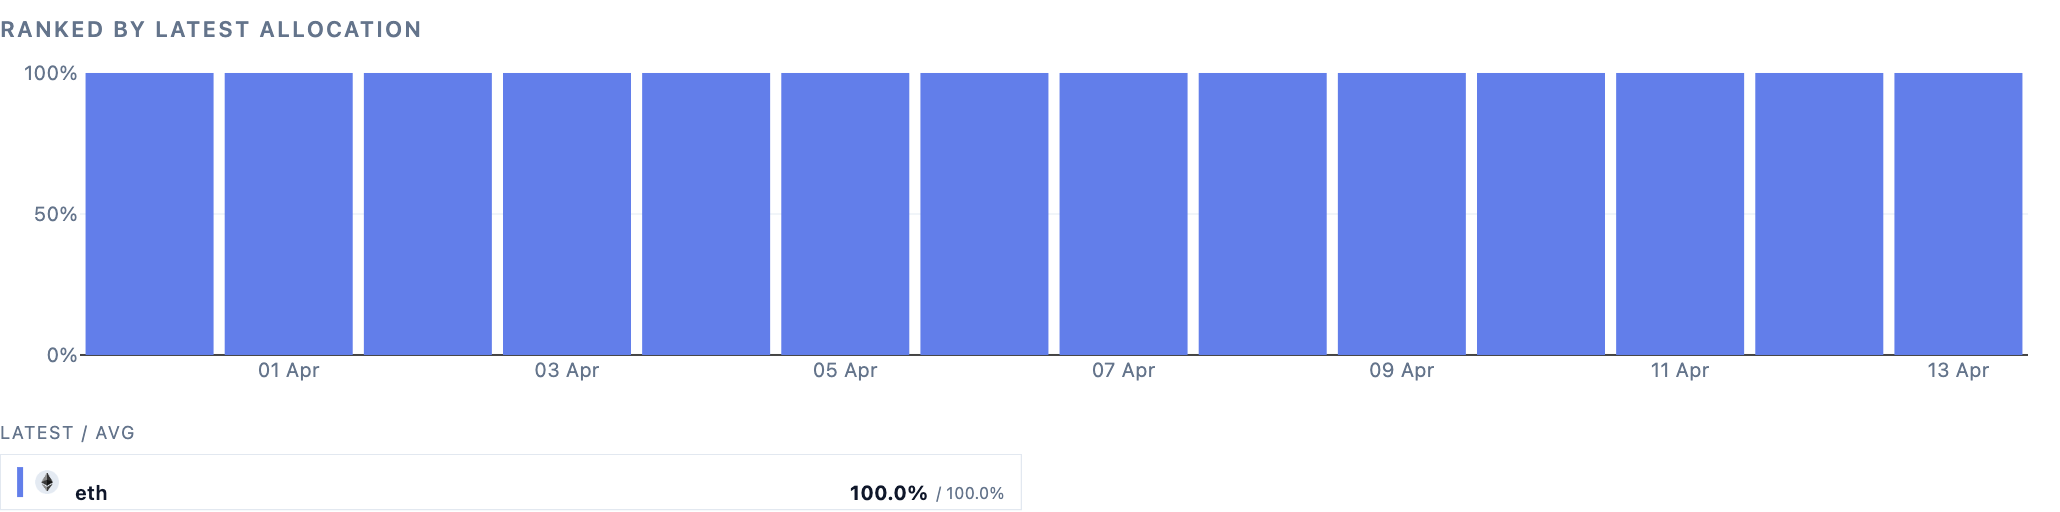The image size is (2060, 512).
Task: Select the 09 Apr bar
Action: [1402, 214]
